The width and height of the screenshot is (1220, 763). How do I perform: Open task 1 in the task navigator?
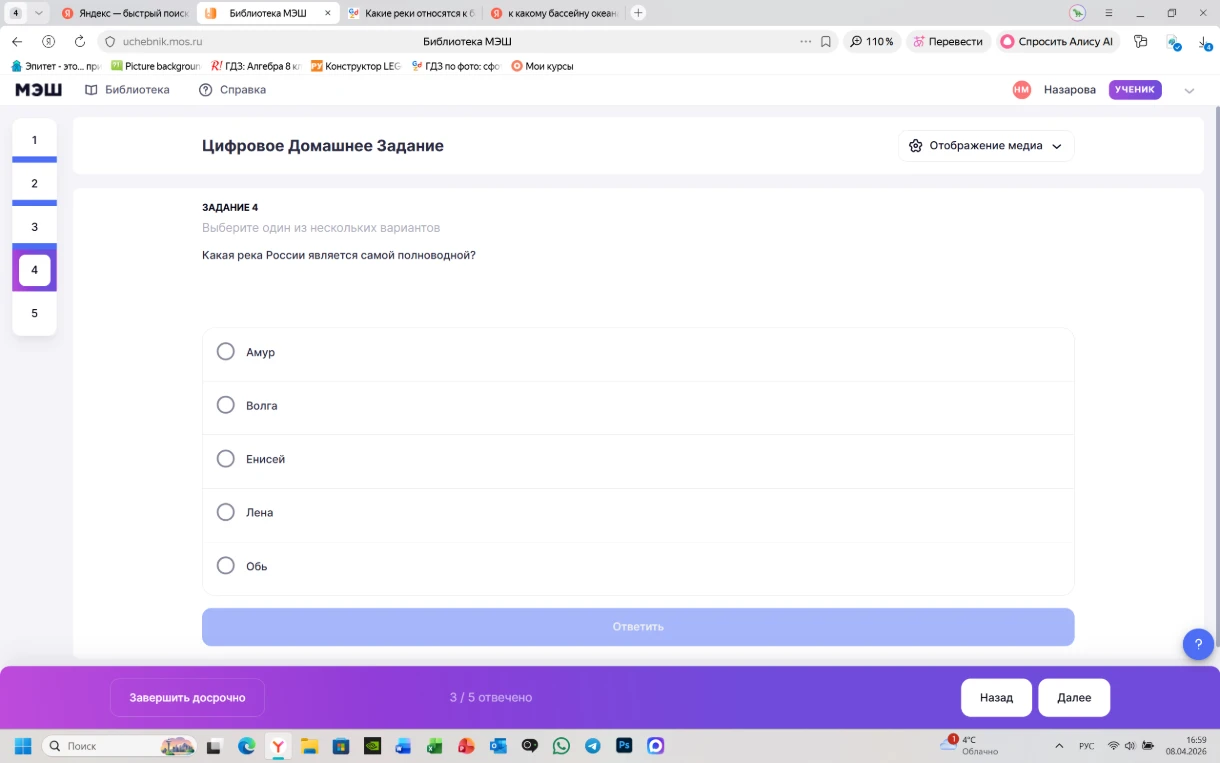tap(34, 140)
